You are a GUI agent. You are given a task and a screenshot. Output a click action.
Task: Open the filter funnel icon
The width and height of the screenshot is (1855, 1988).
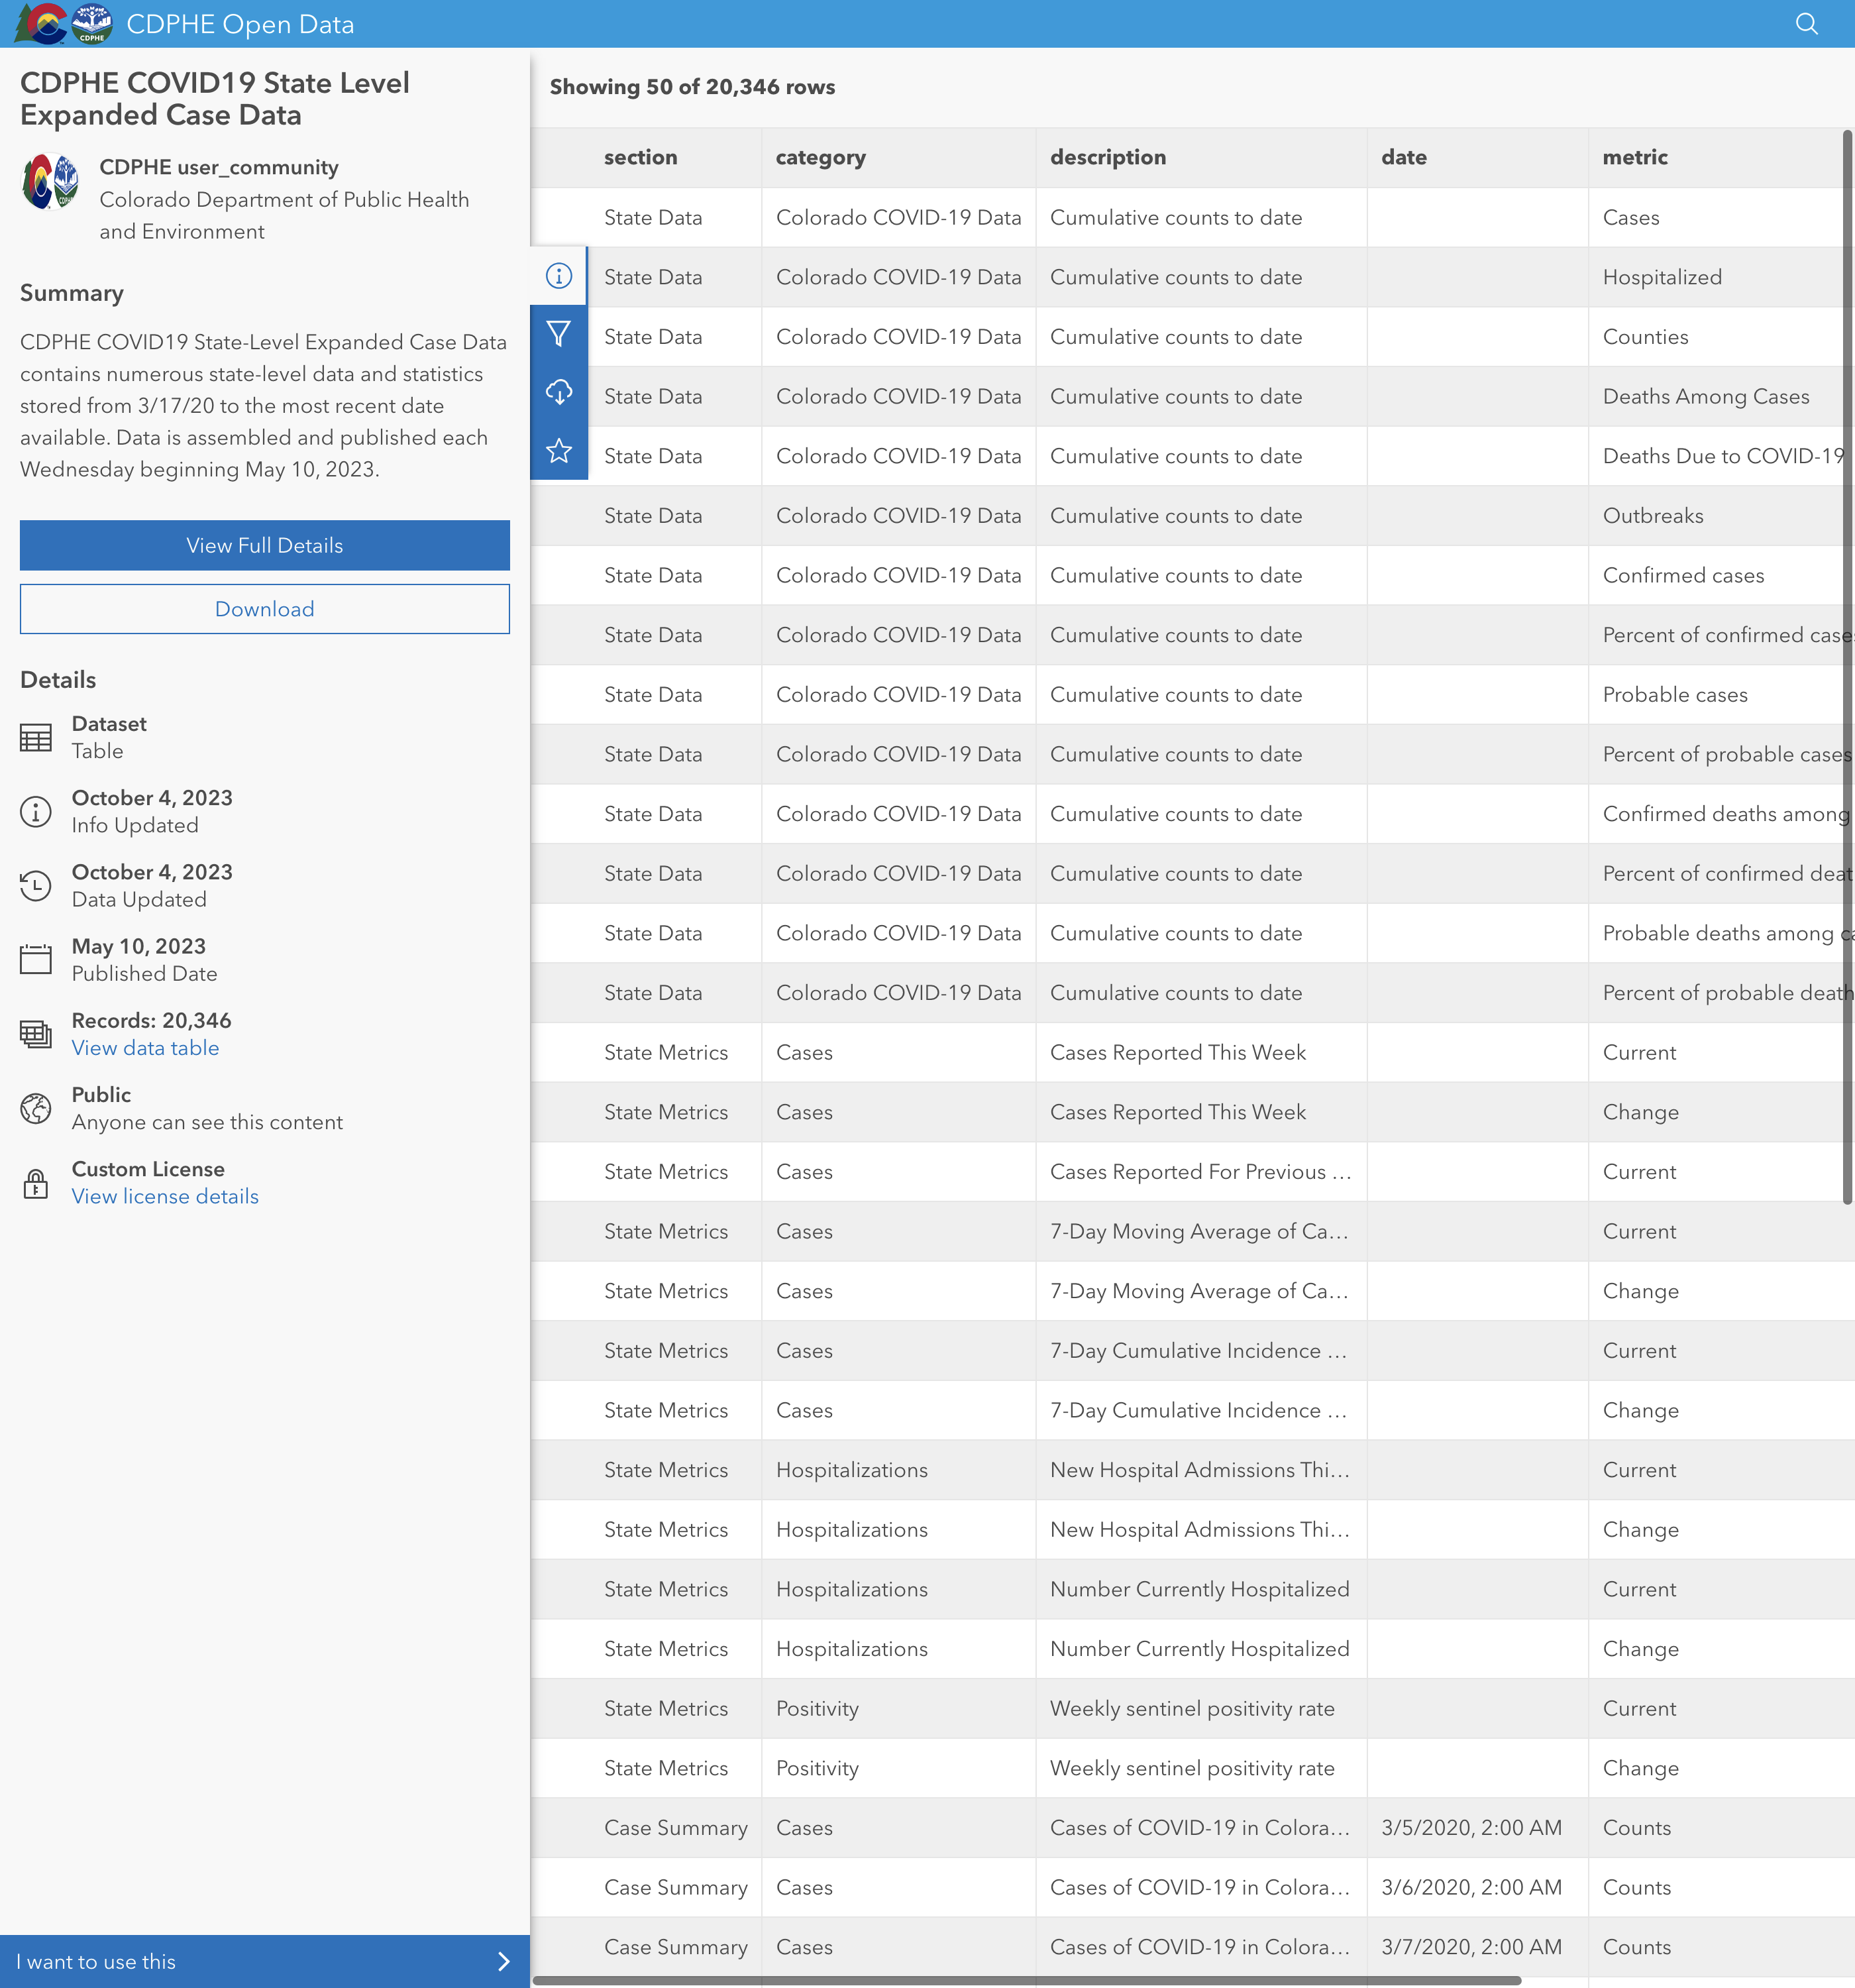click(559, 334)
